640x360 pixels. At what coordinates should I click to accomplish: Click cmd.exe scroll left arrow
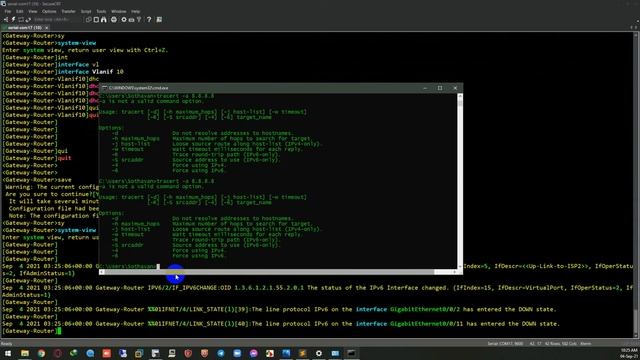[102, 272]
